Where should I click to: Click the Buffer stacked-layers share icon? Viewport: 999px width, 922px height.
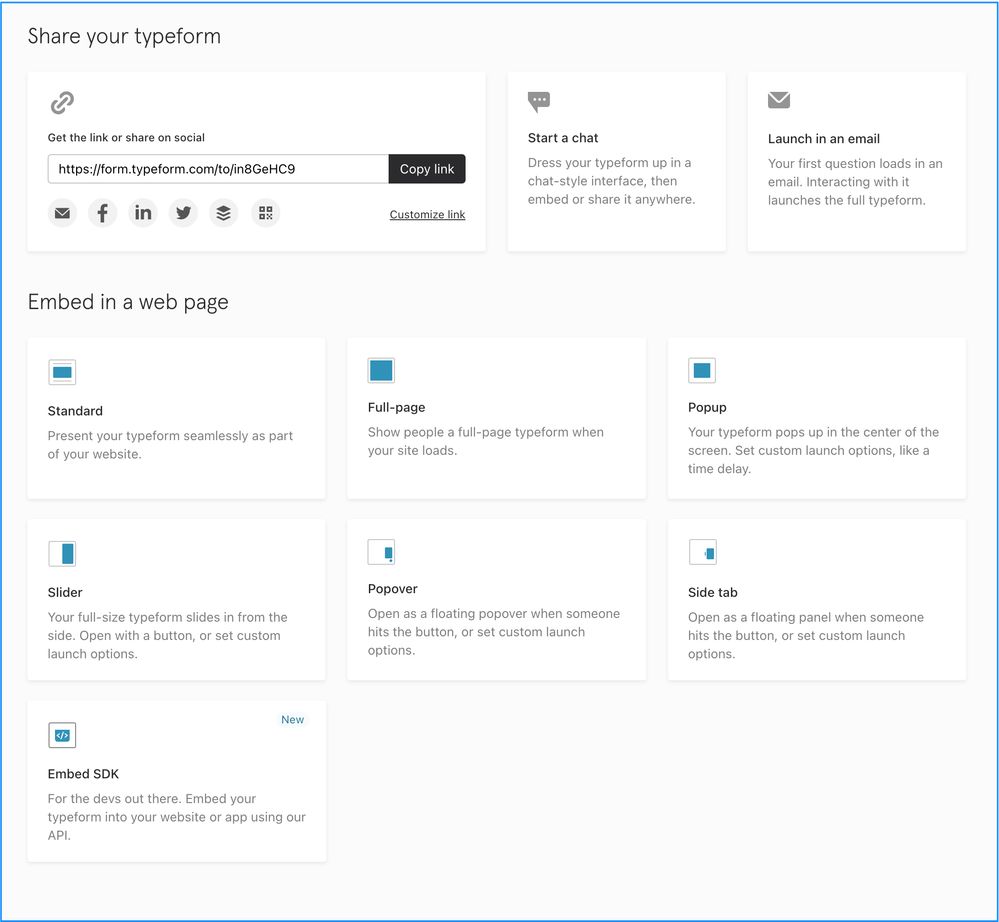224,213
